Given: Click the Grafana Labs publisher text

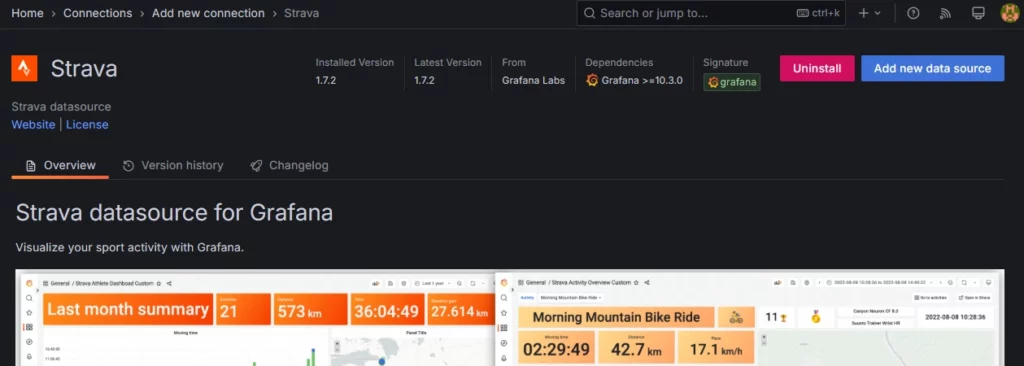Looking at the screenshot, I should coord(534,80).
